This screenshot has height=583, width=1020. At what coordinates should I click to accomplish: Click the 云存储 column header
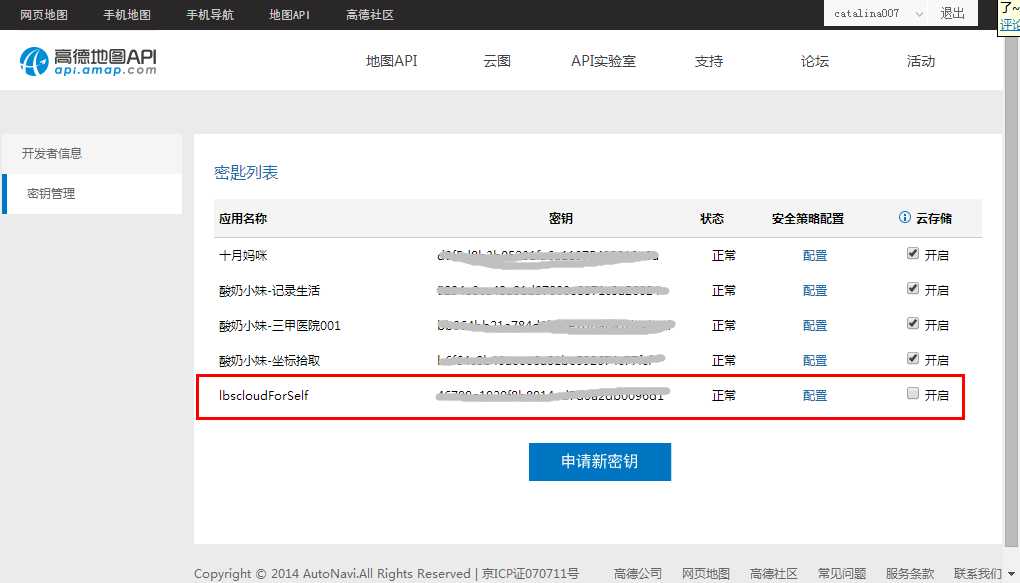click(933, 219)
